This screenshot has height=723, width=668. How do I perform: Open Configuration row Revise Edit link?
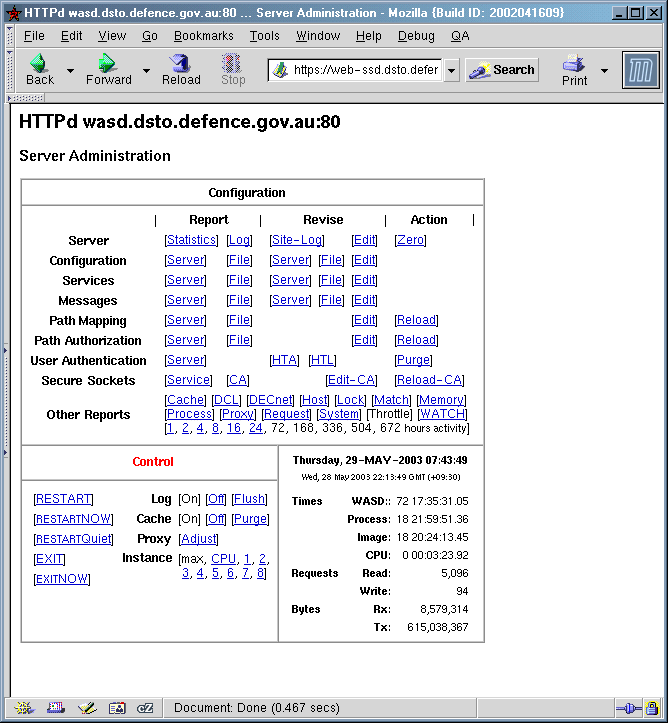pos(364,260)
